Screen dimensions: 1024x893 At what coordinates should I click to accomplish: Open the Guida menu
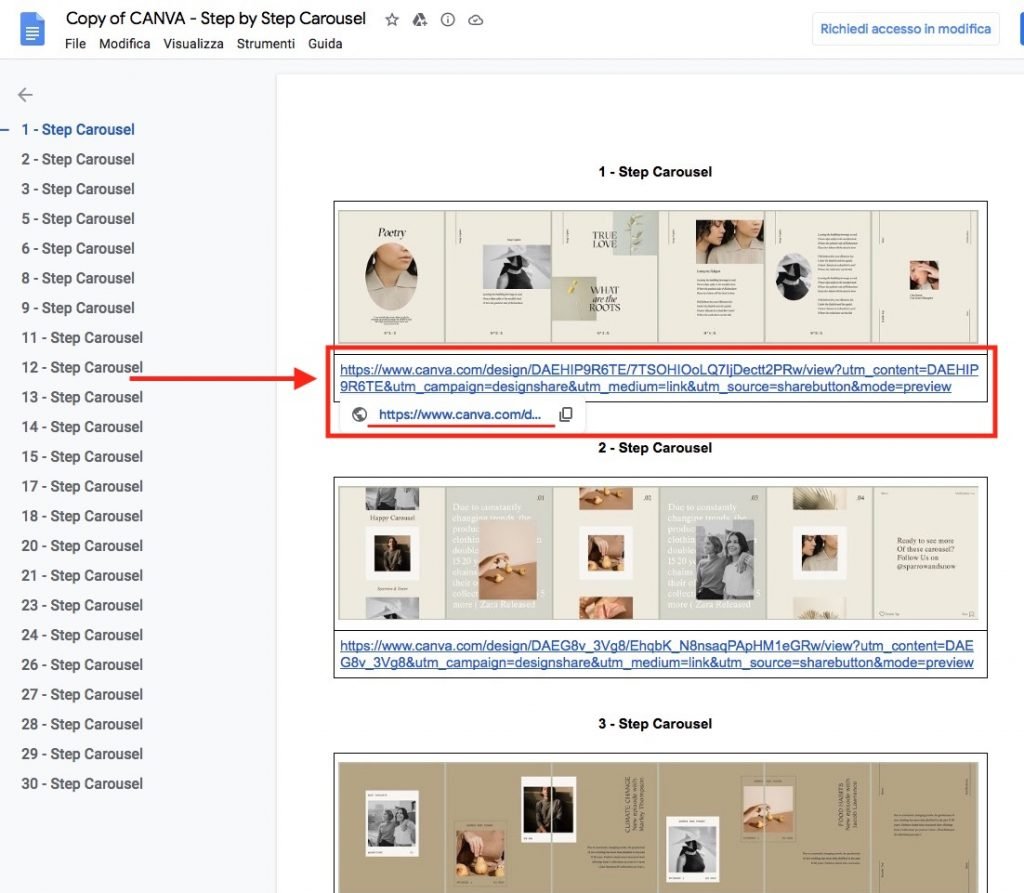(325, 44)
